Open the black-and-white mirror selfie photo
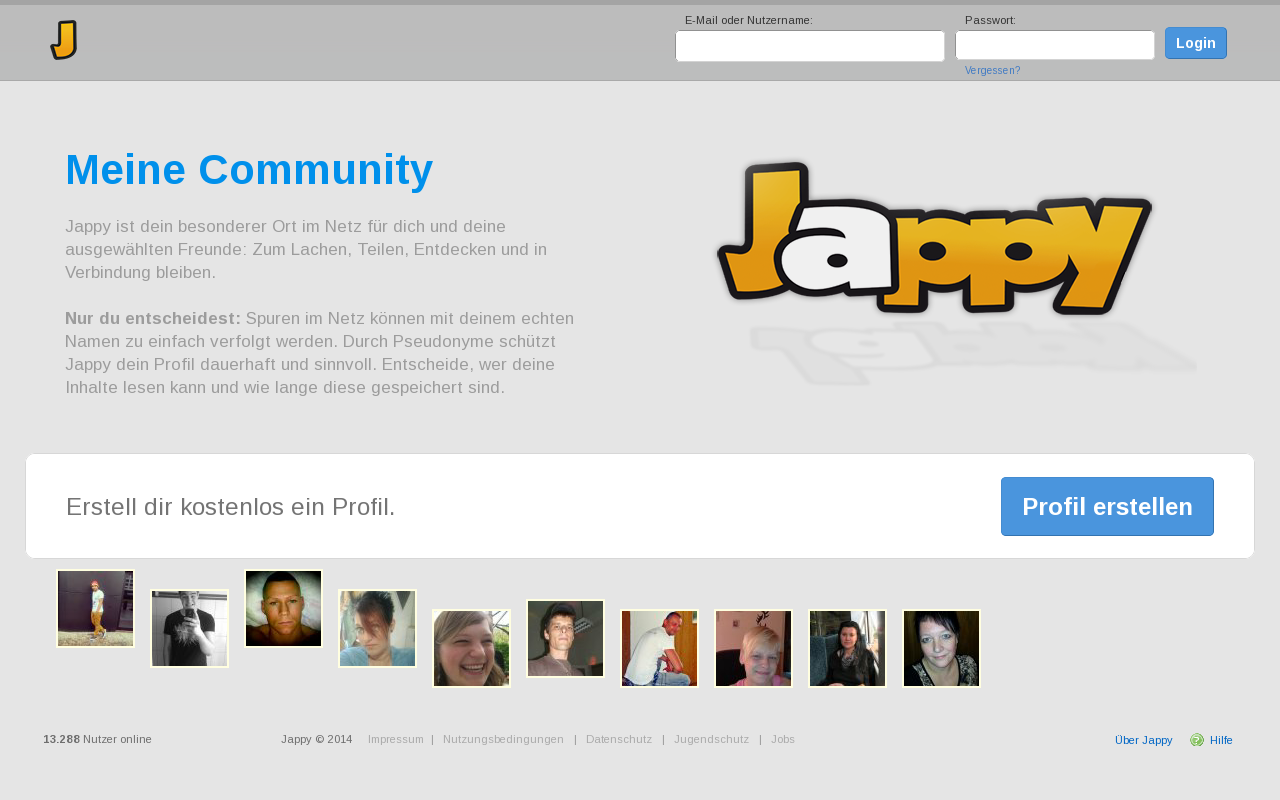 189,628
